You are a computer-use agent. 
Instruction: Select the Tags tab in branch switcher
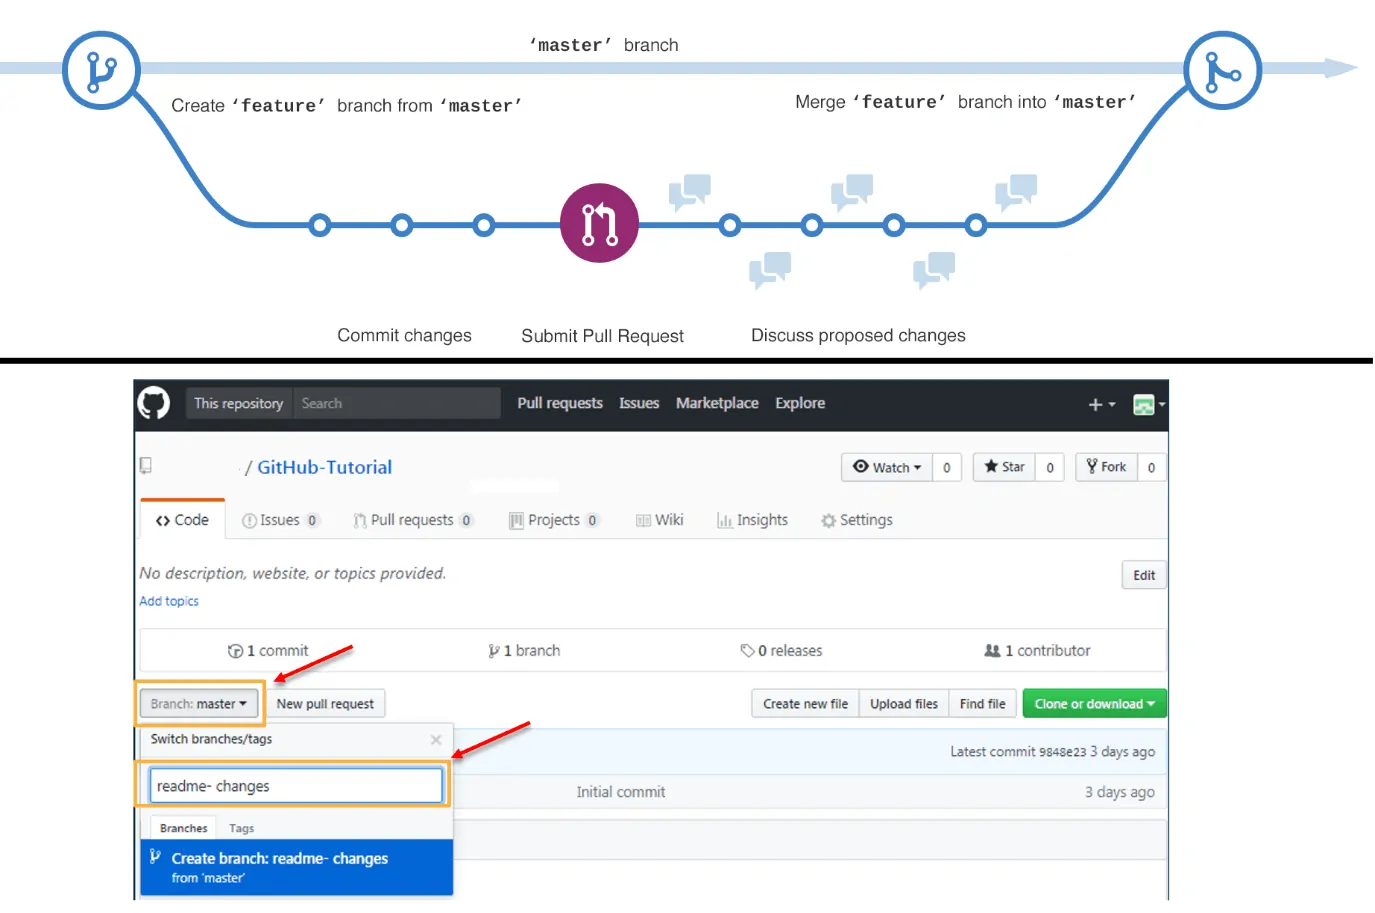[x=240, y=827]
